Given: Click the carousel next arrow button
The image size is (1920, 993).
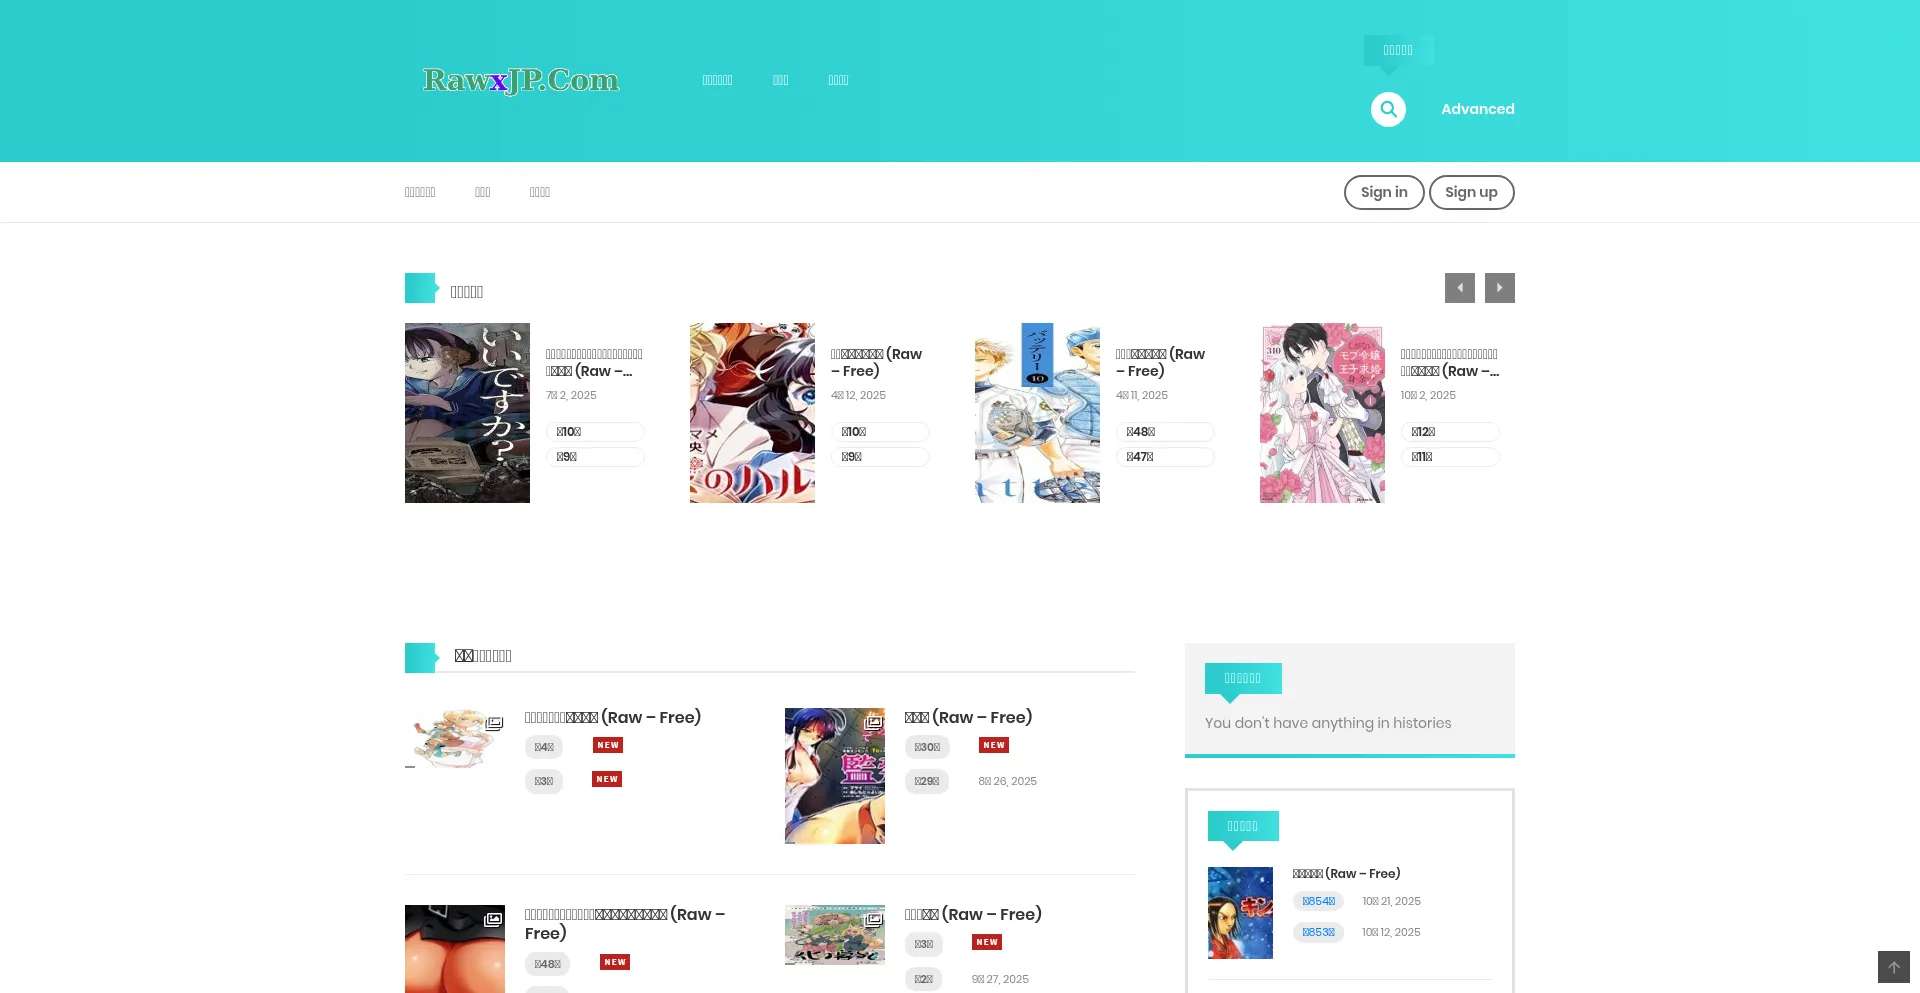Looking at the screenshot, I should click(x=1499, y=288).
